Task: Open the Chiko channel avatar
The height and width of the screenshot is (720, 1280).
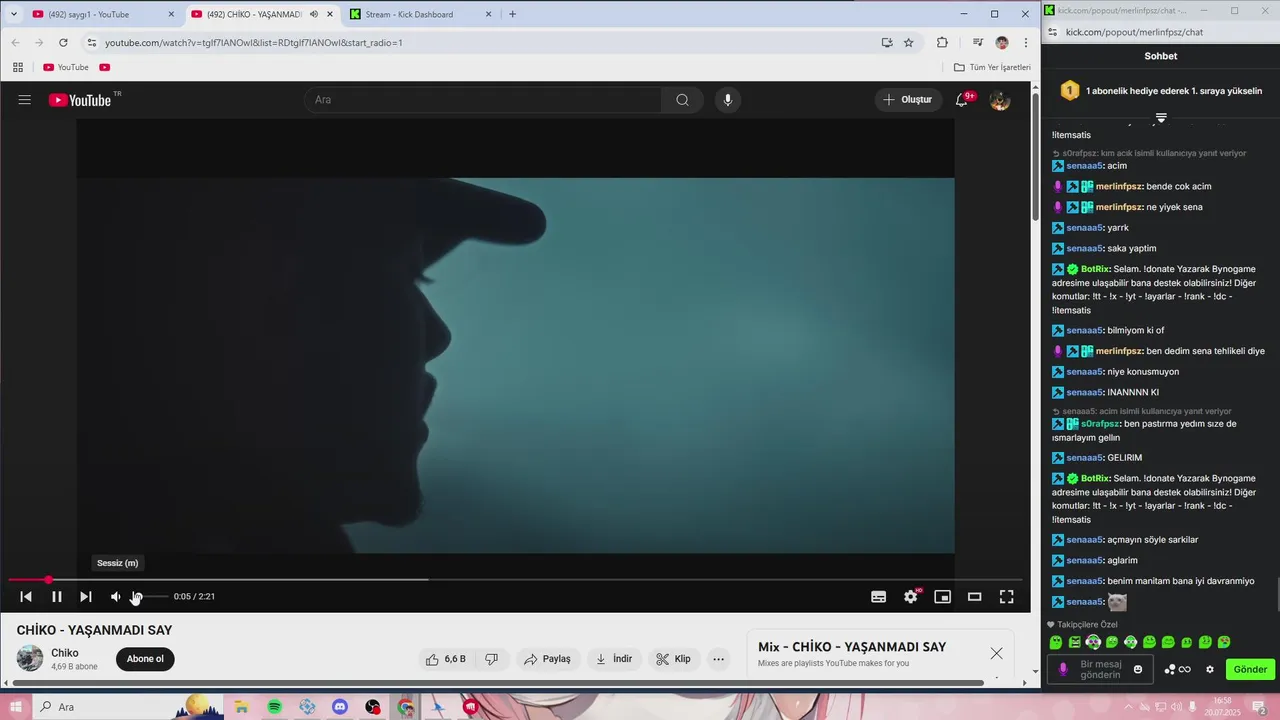Action: [x=30, y=658]
